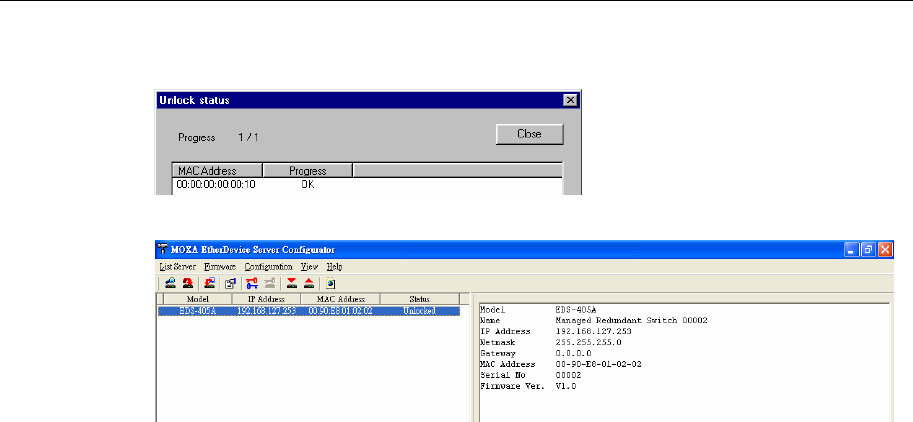Click the MAC Address value 00-90-E8-01-02-02 in details
Image resolution: width=913 pixels, height=422 pixels.
point(599,364)
